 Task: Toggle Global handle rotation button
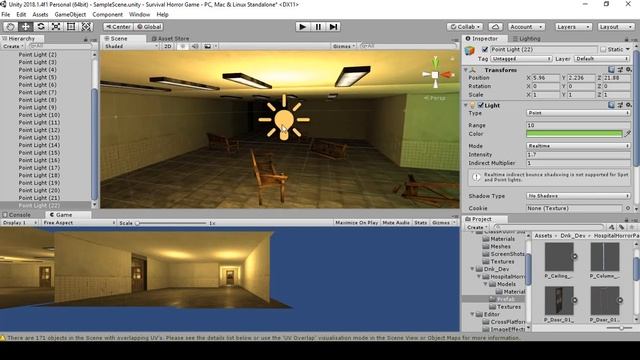[x=149, y=27]
